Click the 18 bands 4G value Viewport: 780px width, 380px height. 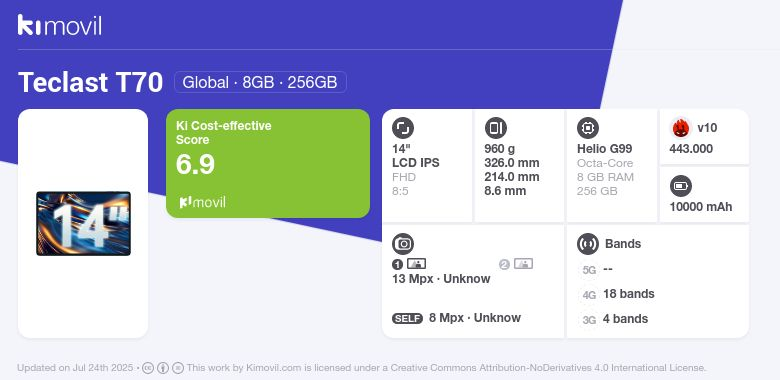[x=629, y=294]
